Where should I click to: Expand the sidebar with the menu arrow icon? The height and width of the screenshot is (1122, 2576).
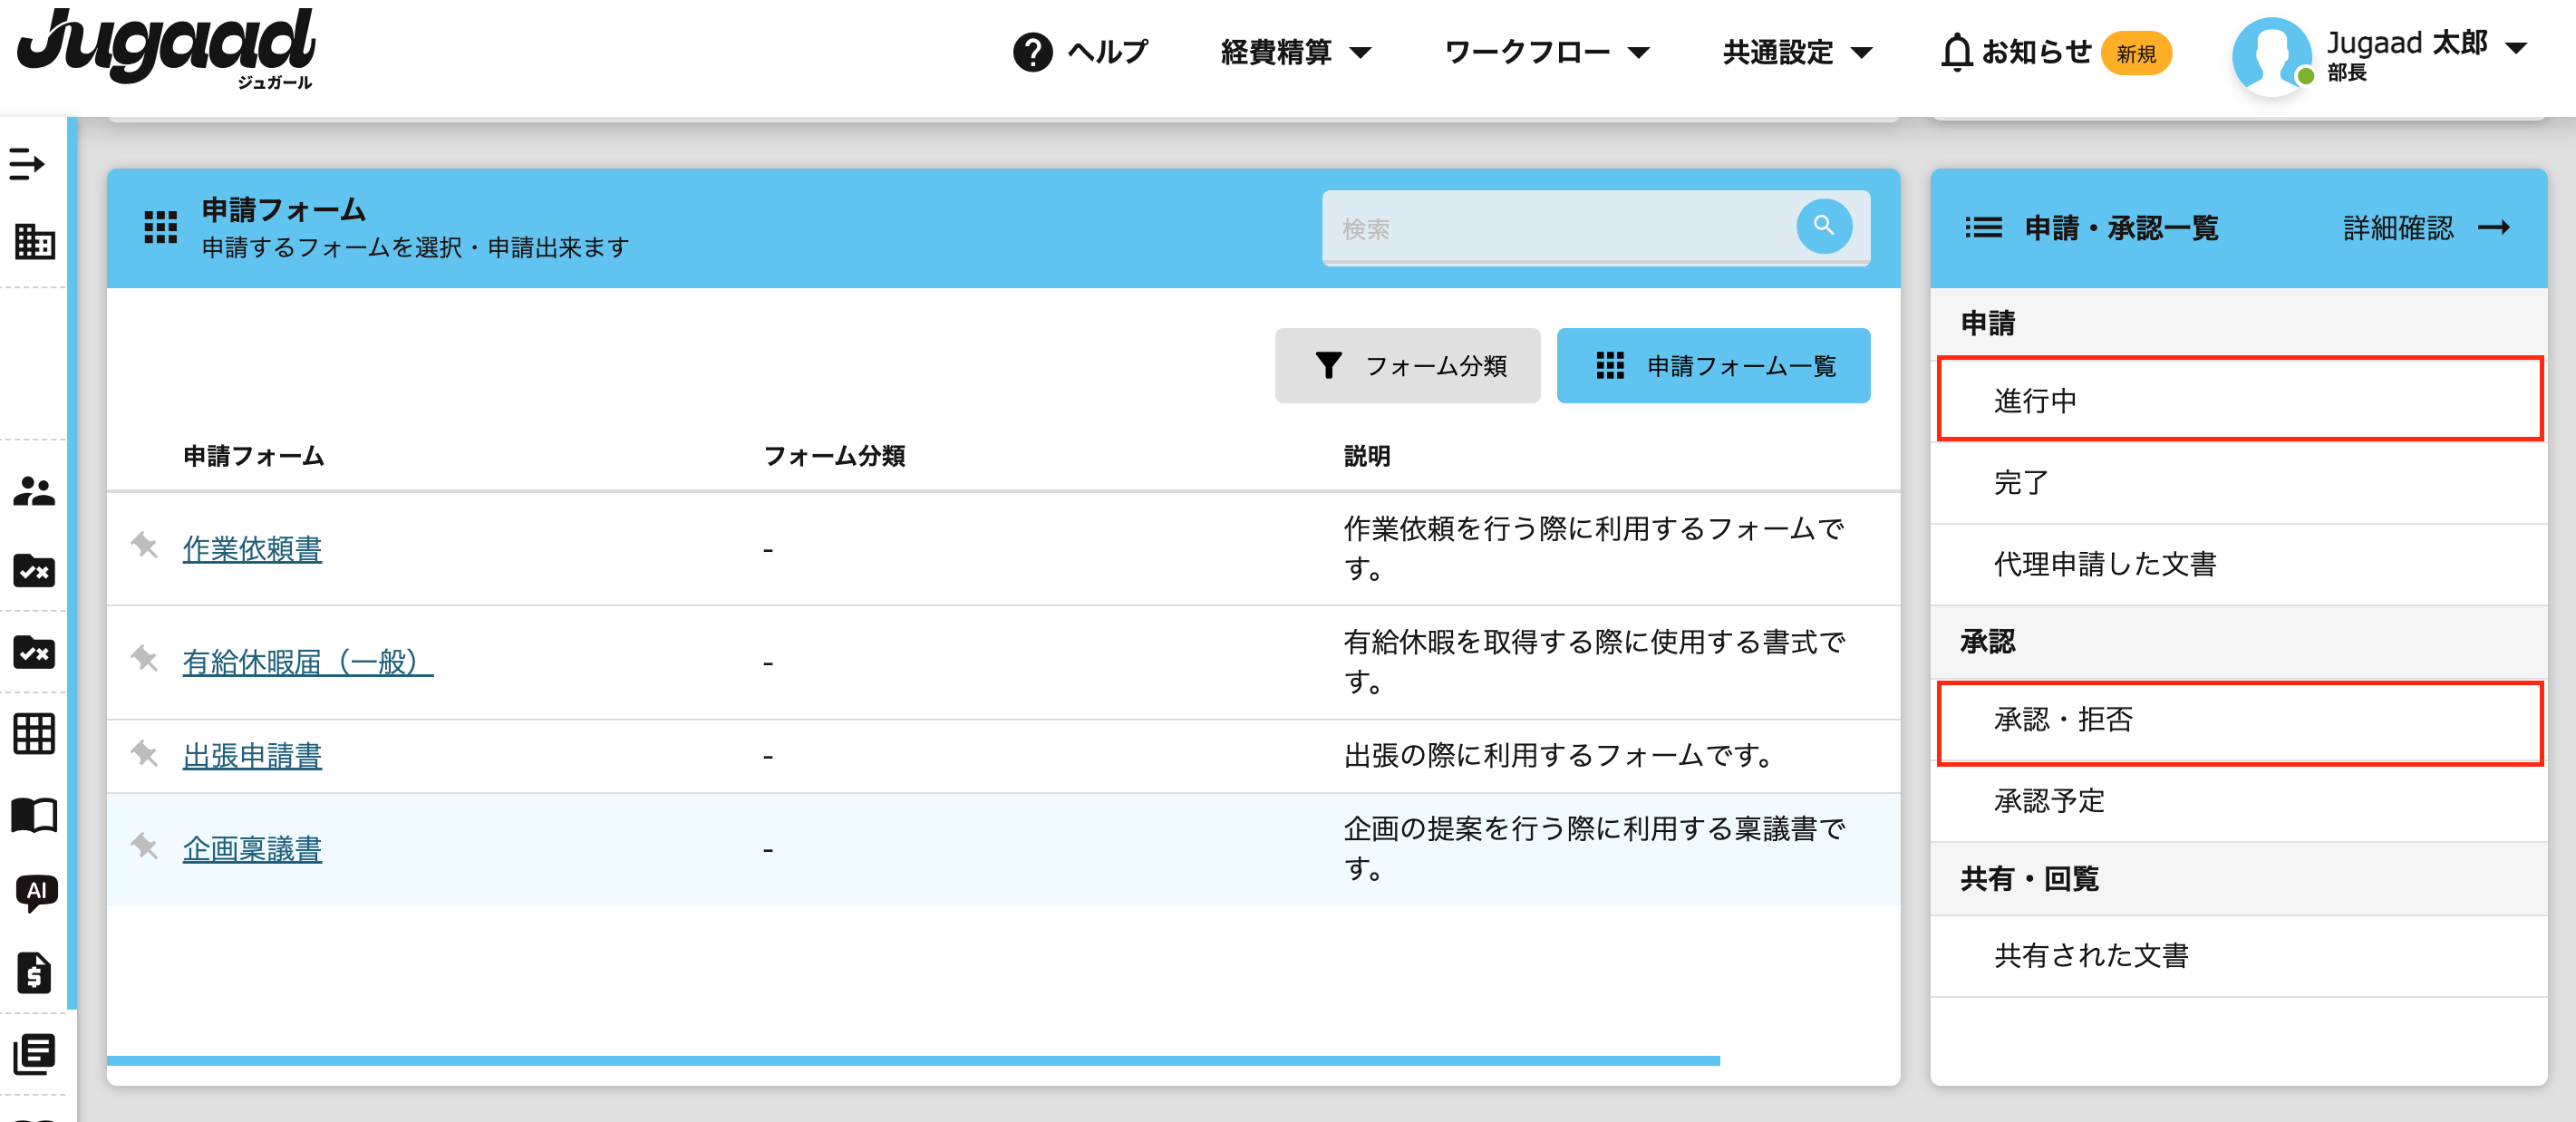[27, 163]
